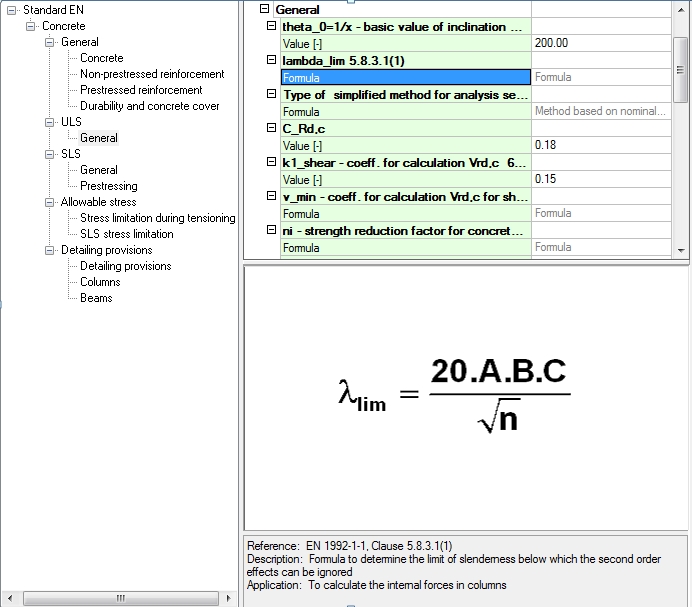This screenshot has width=692, height=607.
Task: Edit theta_0 value field 200.00
Action: point(601,43)
